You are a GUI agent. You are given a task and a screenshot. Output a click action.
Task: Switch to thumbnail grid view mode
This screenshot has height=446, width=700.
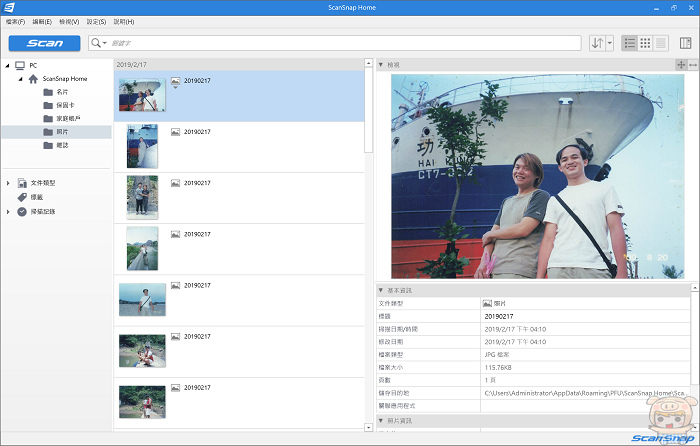pyautogui.click(x=645, y=43)
